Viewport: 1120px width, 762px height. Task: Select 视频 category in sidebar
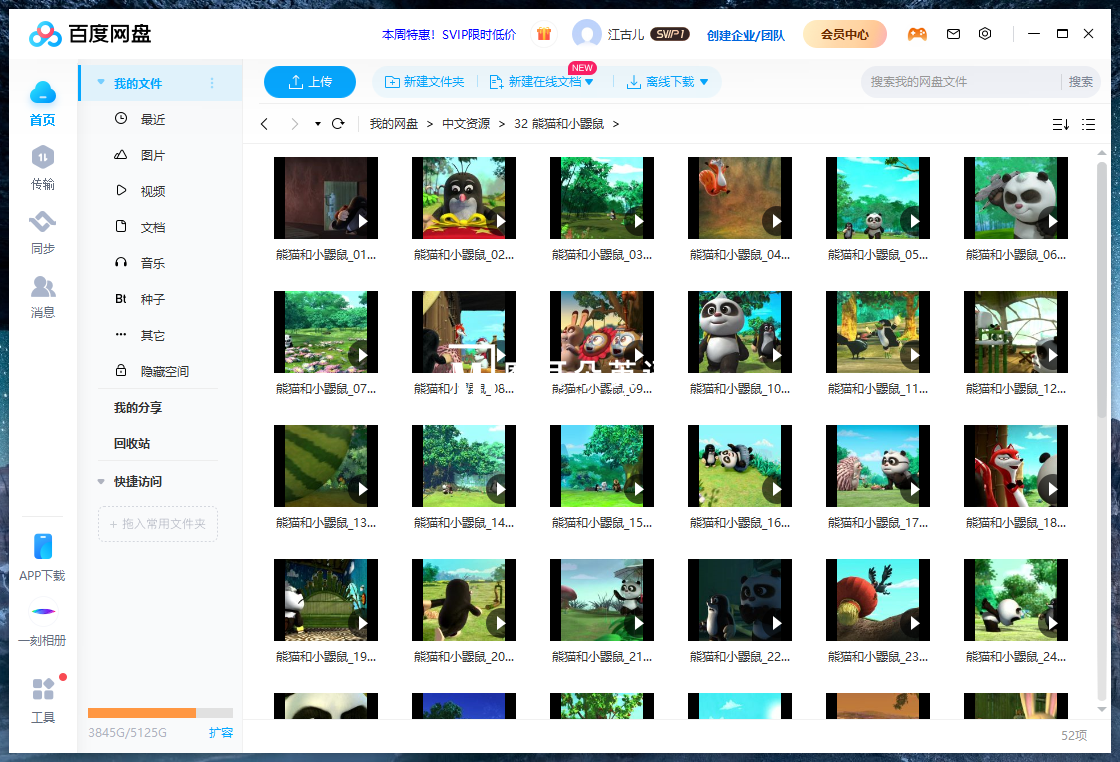click(152, 191)
